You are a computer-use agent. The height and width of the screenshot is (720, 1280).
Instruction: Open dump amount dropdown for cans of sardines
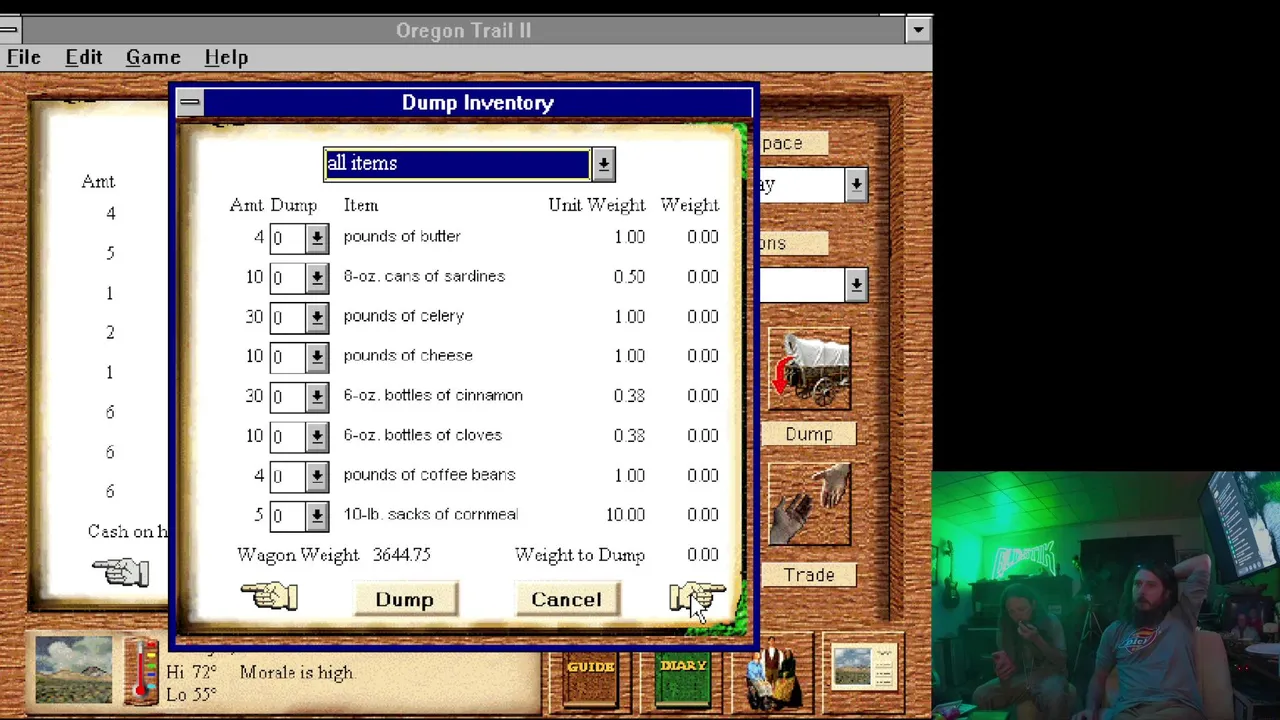(x=317, y=278)
